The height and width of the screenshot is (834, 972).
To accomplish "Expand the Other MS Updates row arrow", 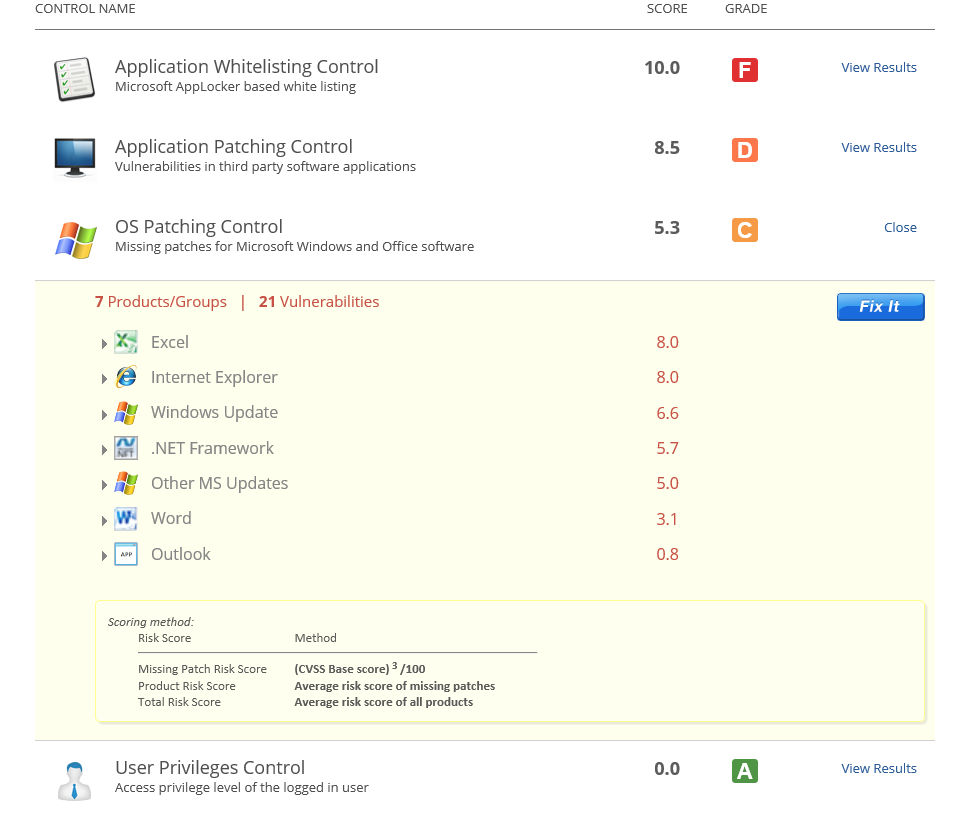I will tap(104, 485).
